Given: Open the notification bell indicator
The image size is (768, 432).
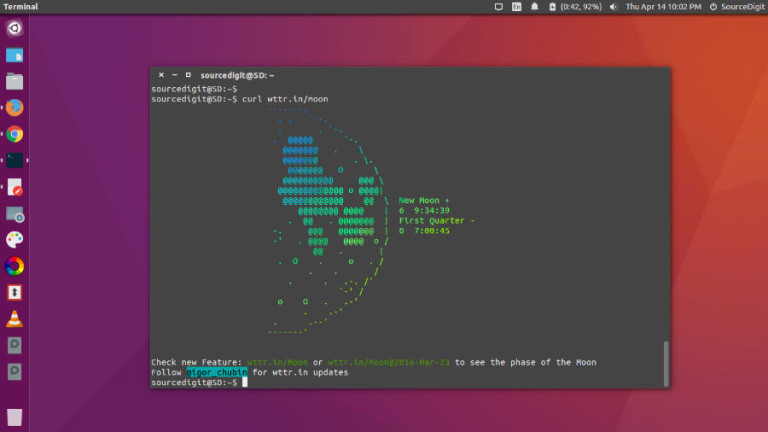Looking at the screenshot, I should (534, 6).
